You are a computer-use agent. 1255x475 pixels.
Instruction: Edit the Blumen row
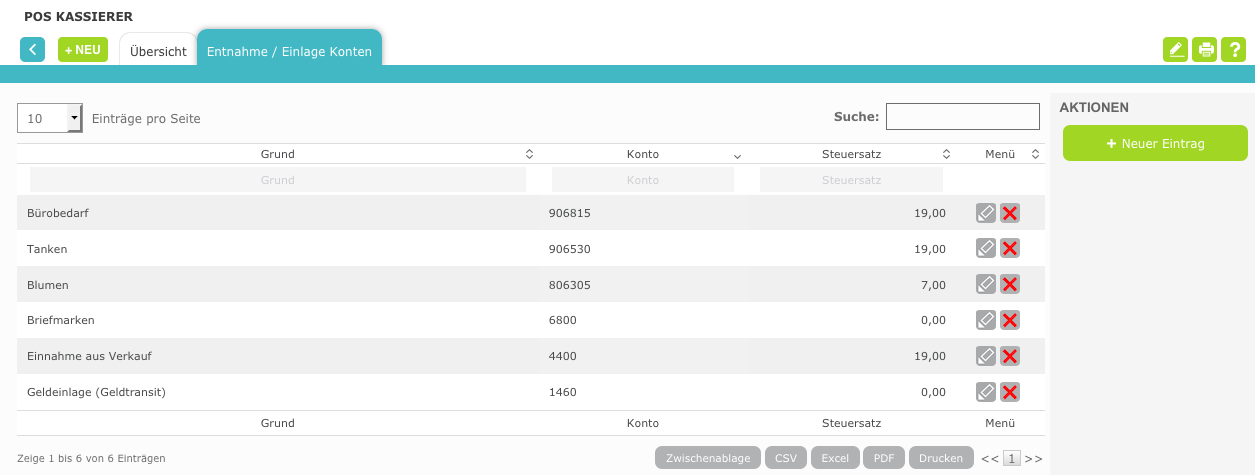click(x=986, y=285)
